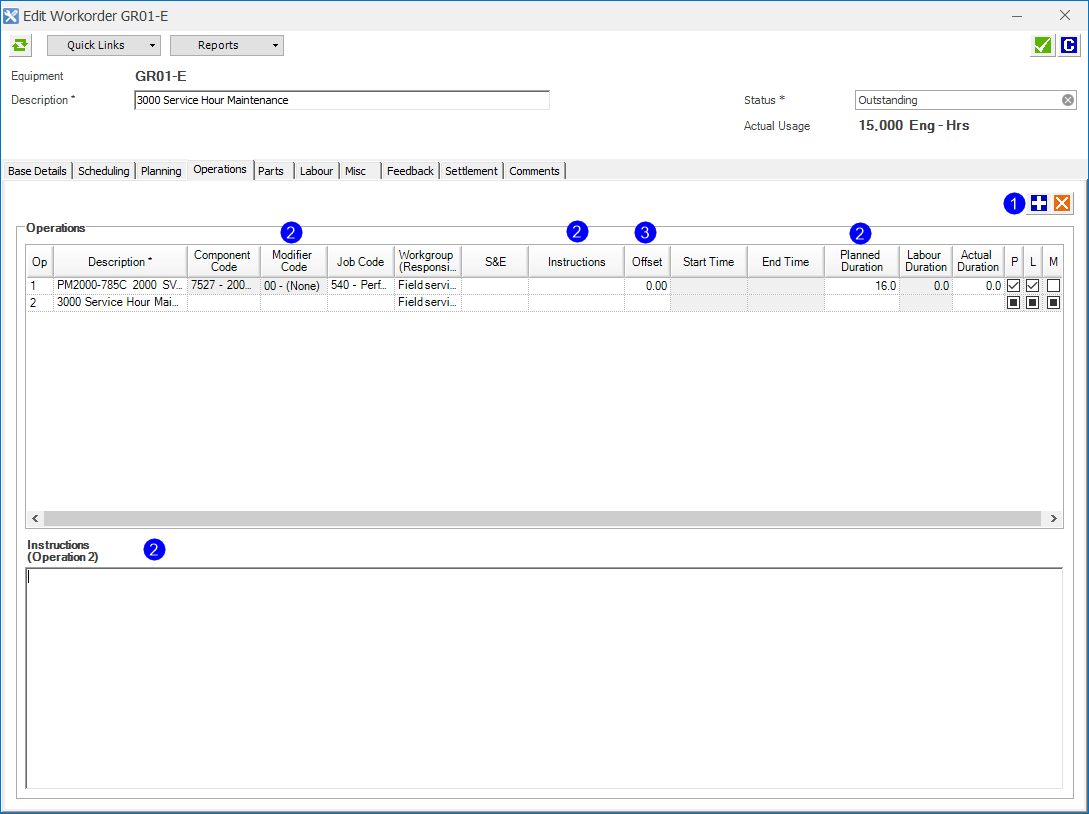Click the horizontal scrollbar right arrow

1054,518
